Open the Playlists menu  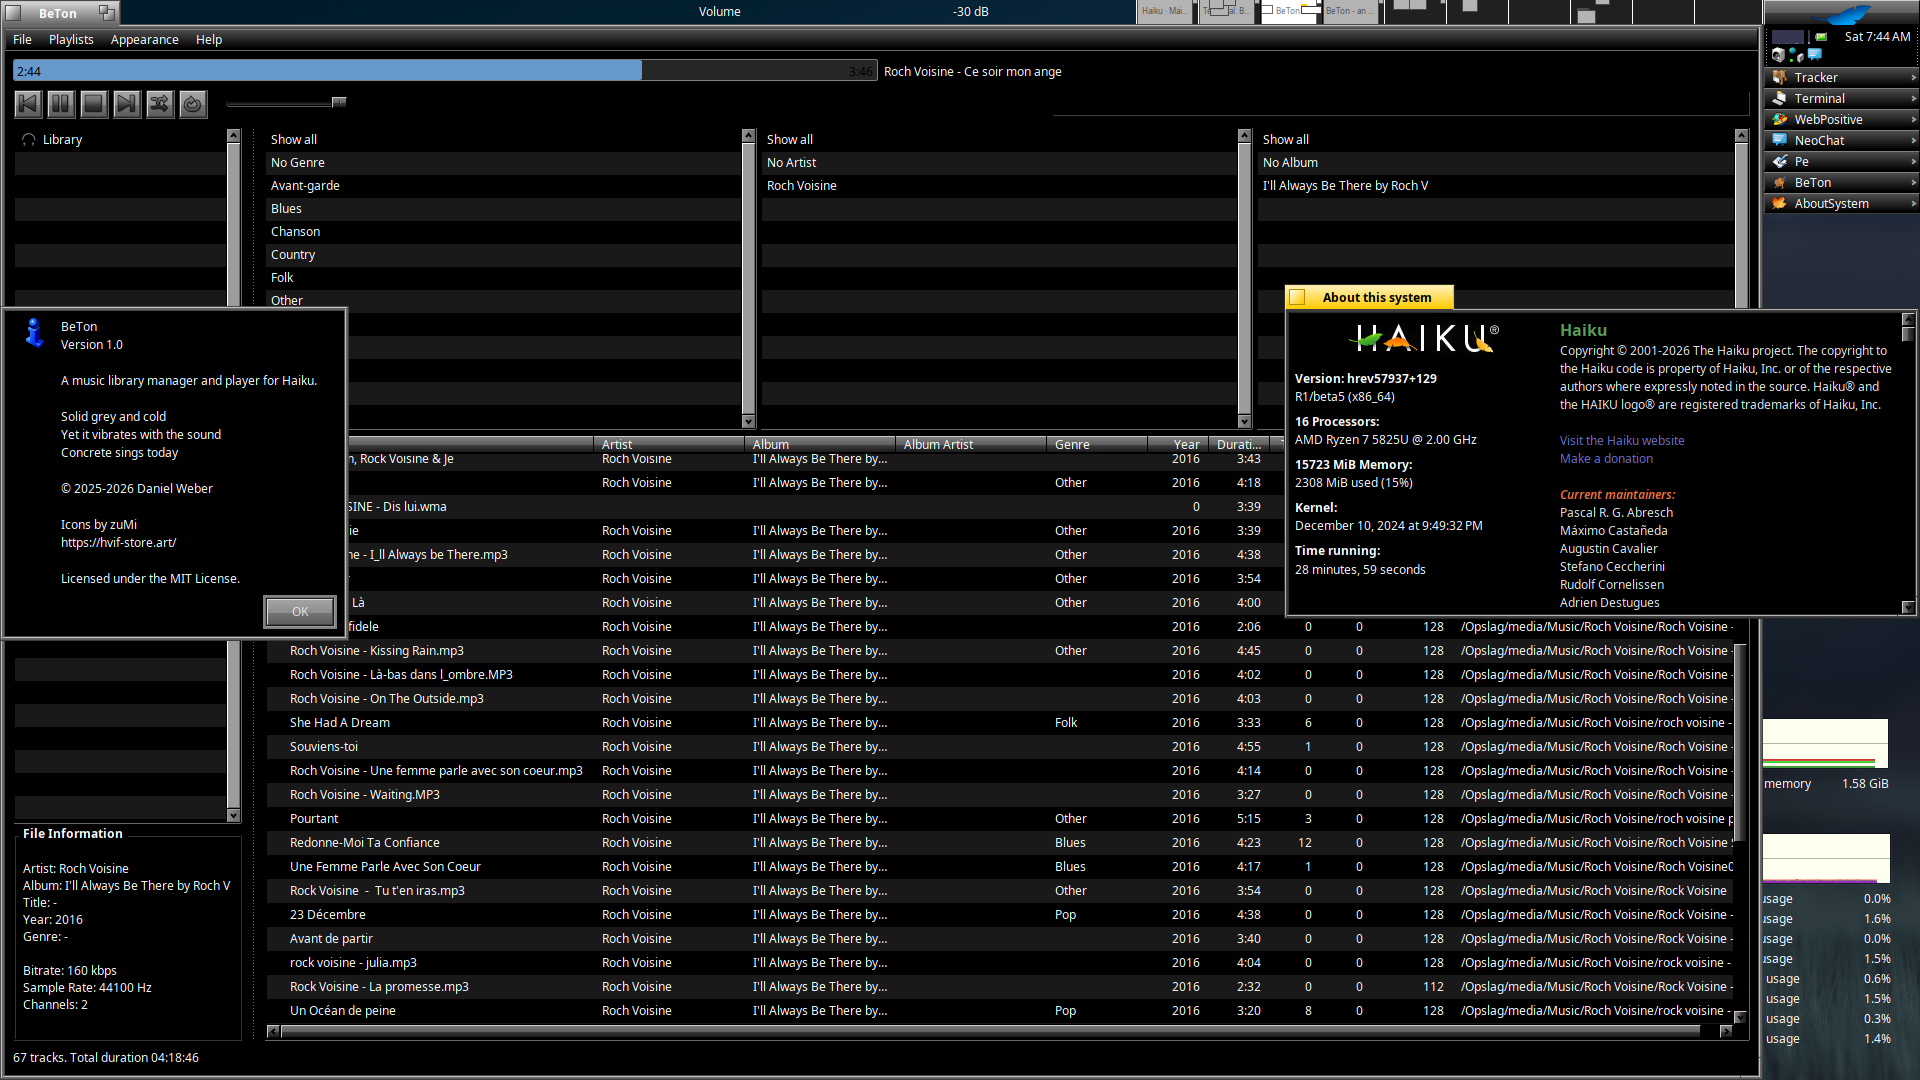point(71,39)
